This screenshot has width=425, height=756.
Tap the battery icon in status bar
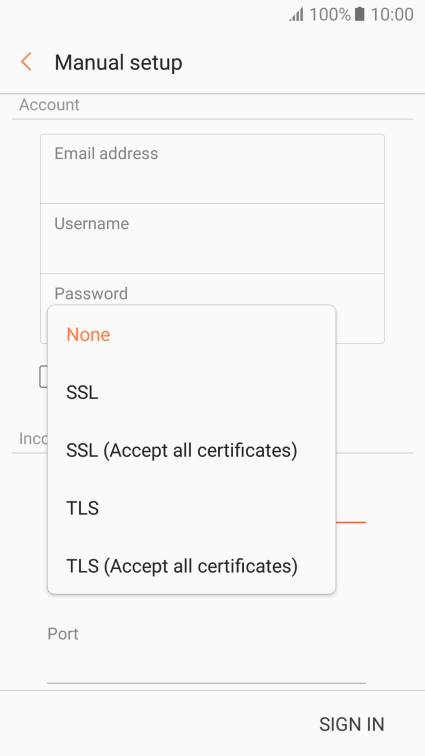tap(359, 14)
